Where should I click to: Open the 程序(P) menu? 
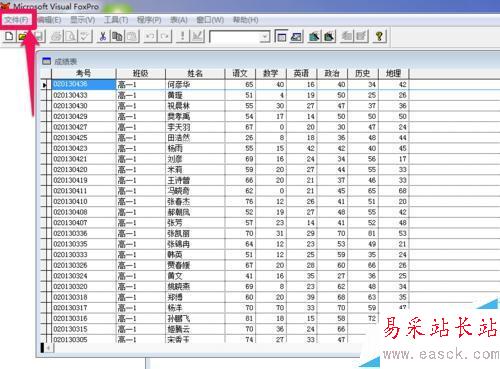click(149, 20)
